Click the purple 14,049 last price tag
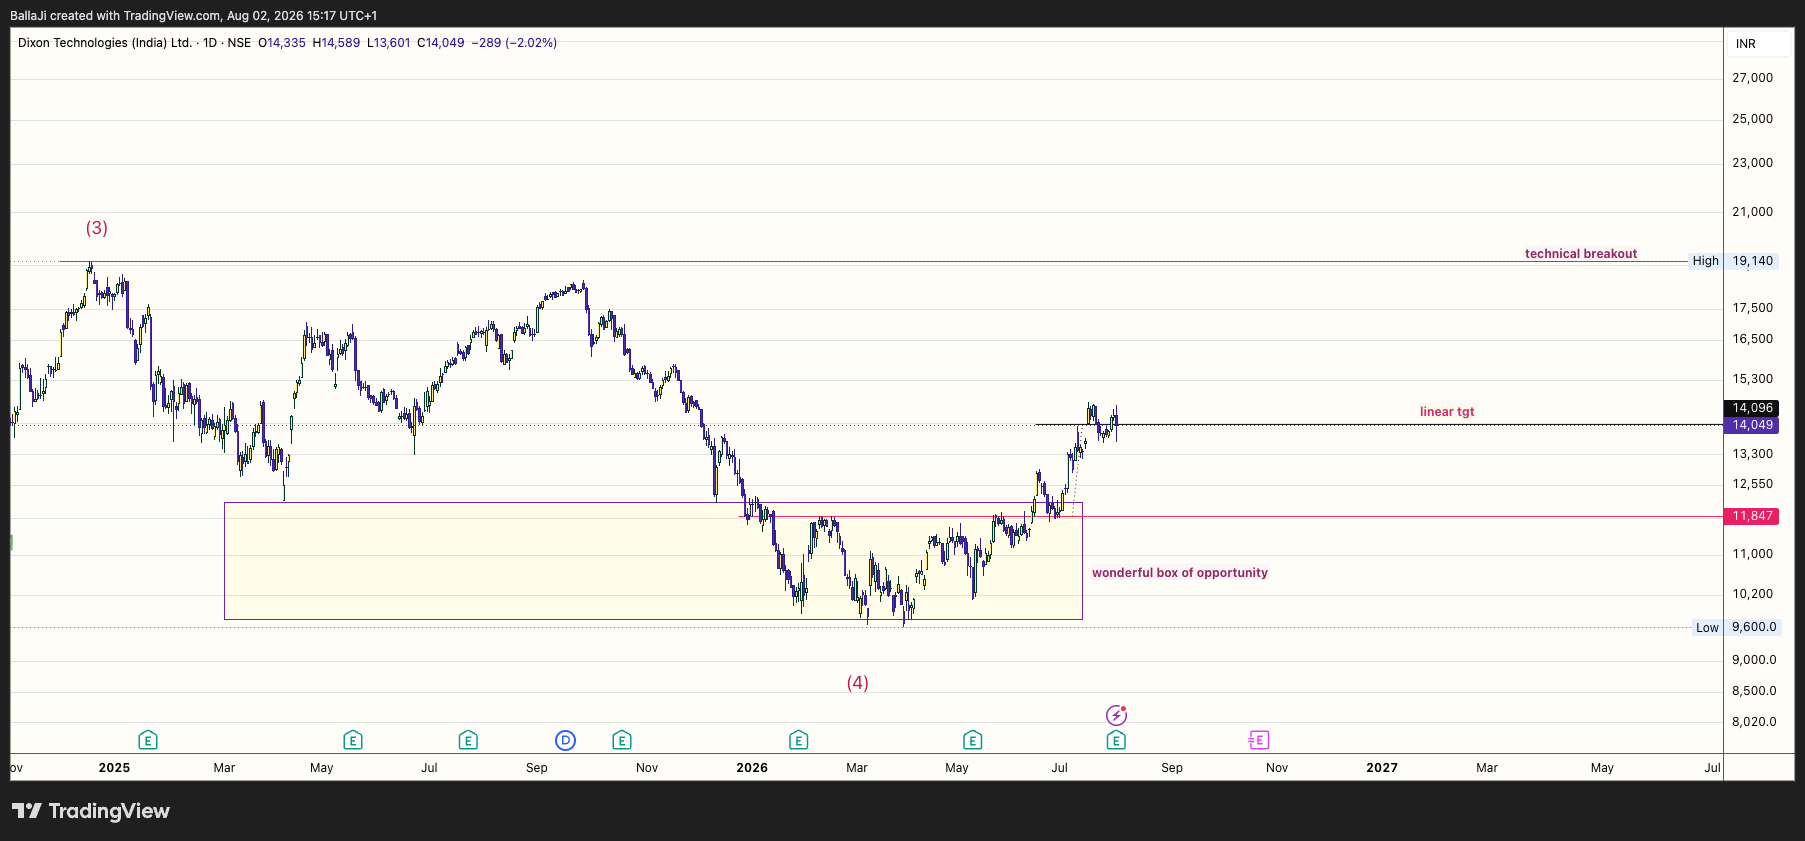Screen dimensions: 1805x841 [x=1752, y=425]
